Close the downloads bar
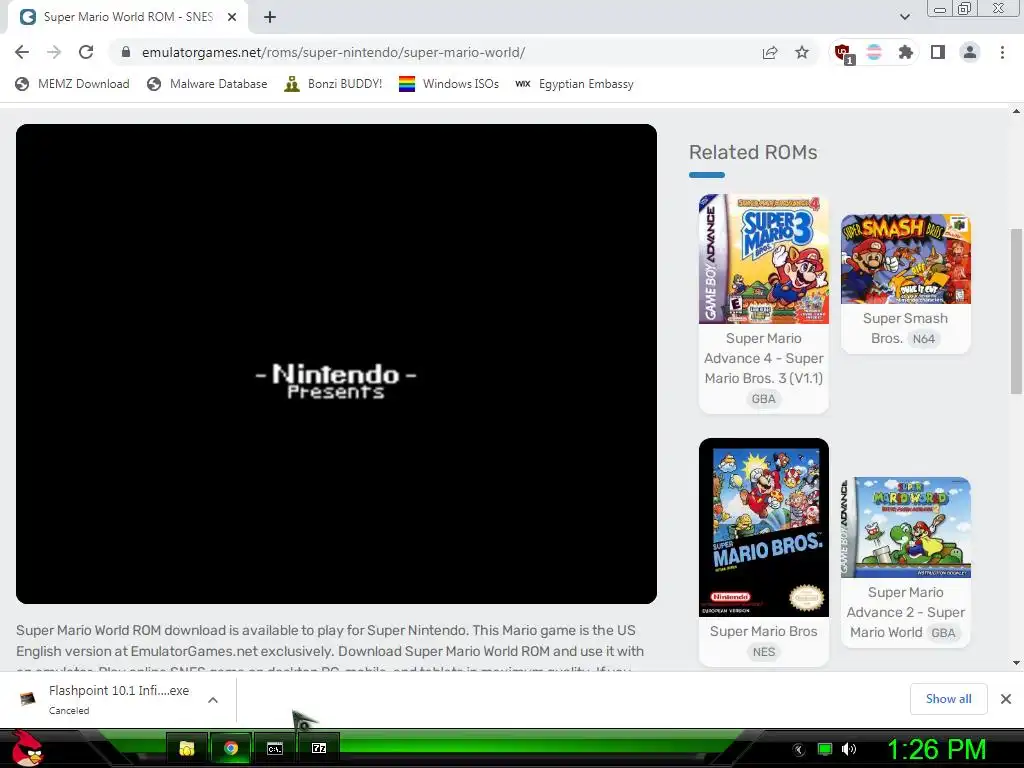 (1006, 699)
